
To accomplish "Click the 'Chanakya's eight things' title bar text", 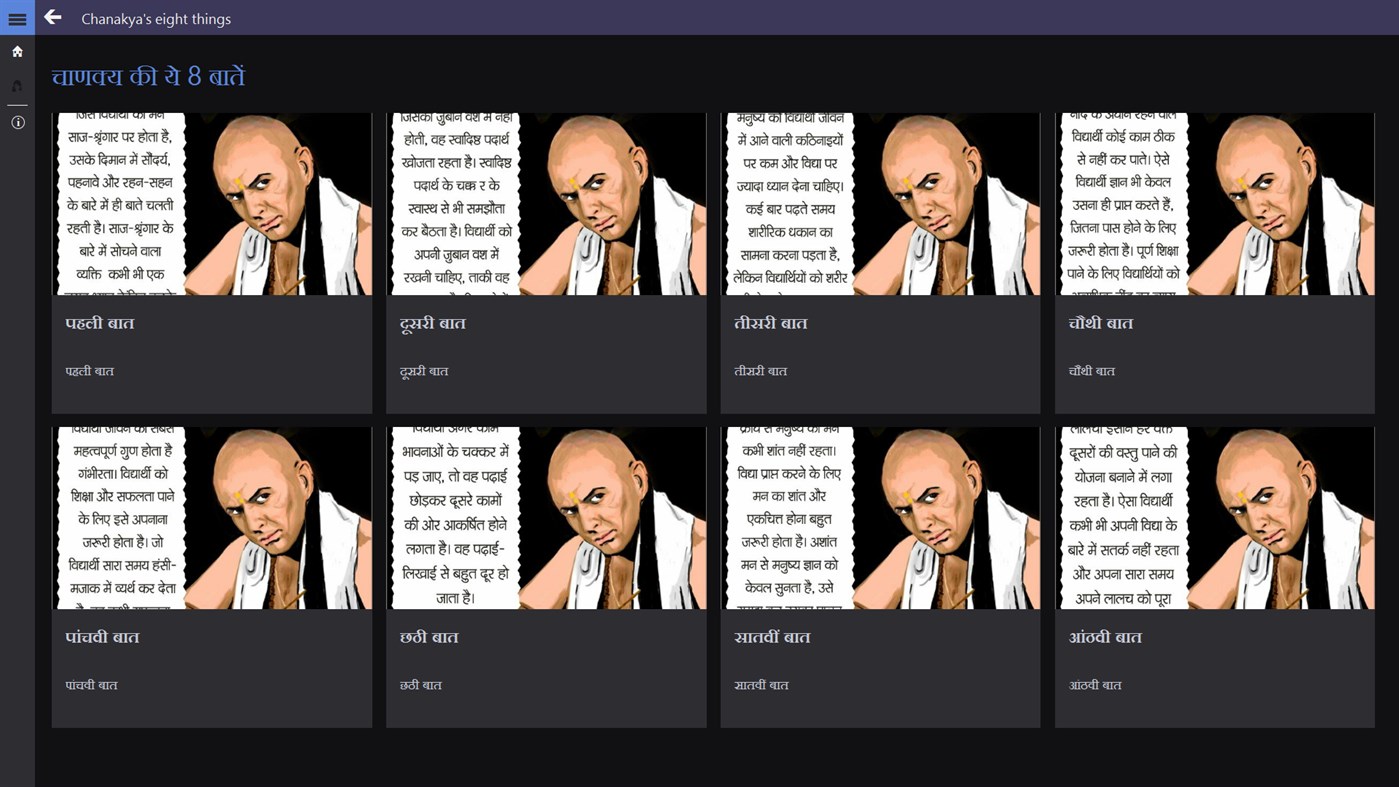I will coord(156,17).
